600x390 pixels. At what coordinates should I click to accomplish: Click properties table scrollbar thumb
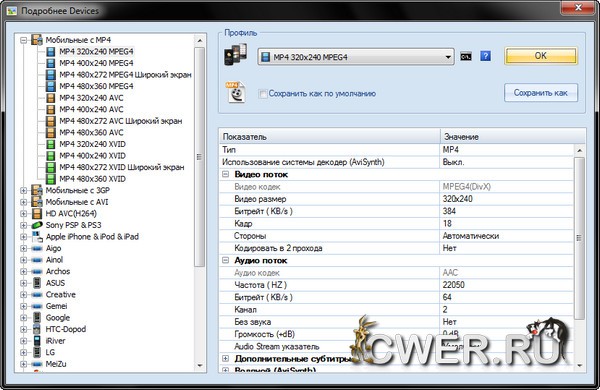click(579, 238)
